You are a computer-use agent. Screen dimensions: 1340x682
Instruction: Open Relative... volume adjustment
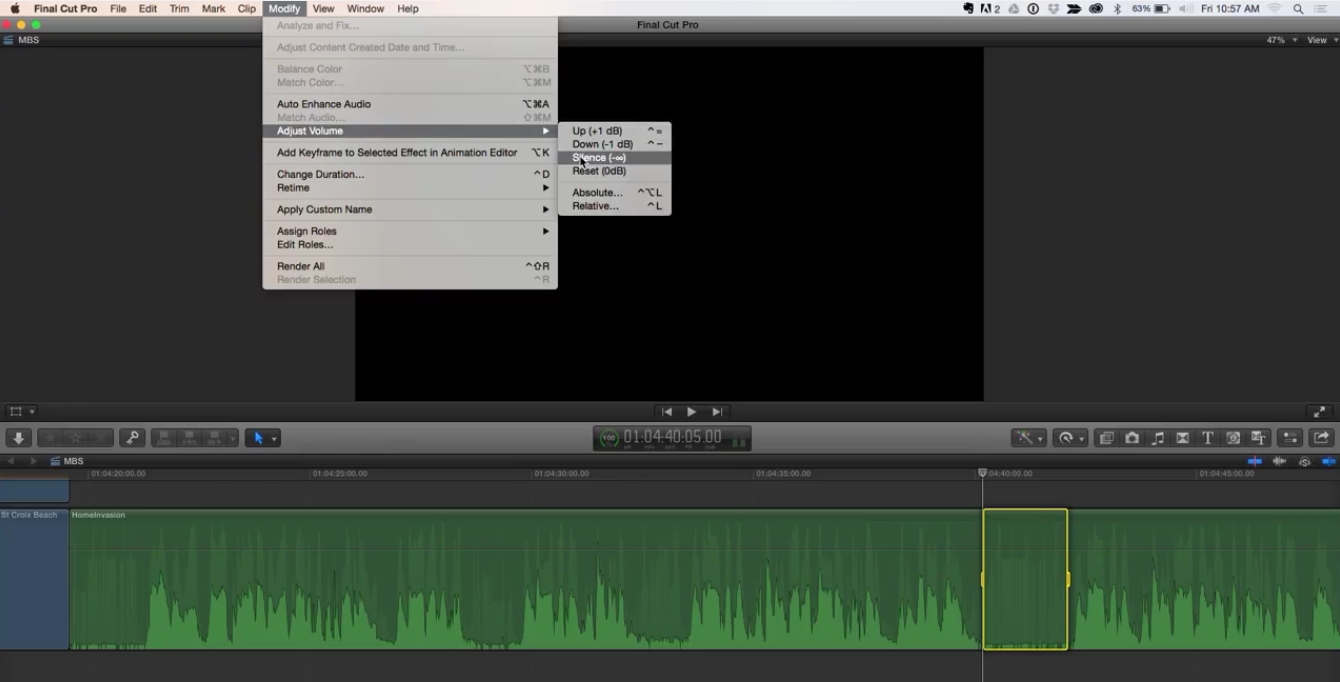point(614,206)
